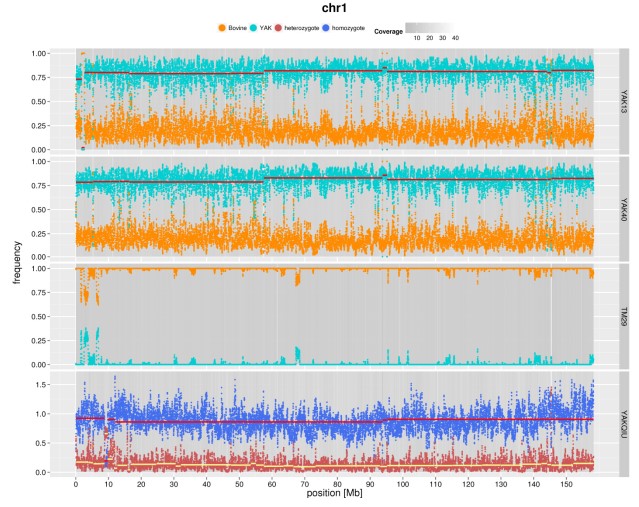Click the "30" tick on the position axis
Image resolution: width=639 pixels, height=507 pixels.
(174, 484)
